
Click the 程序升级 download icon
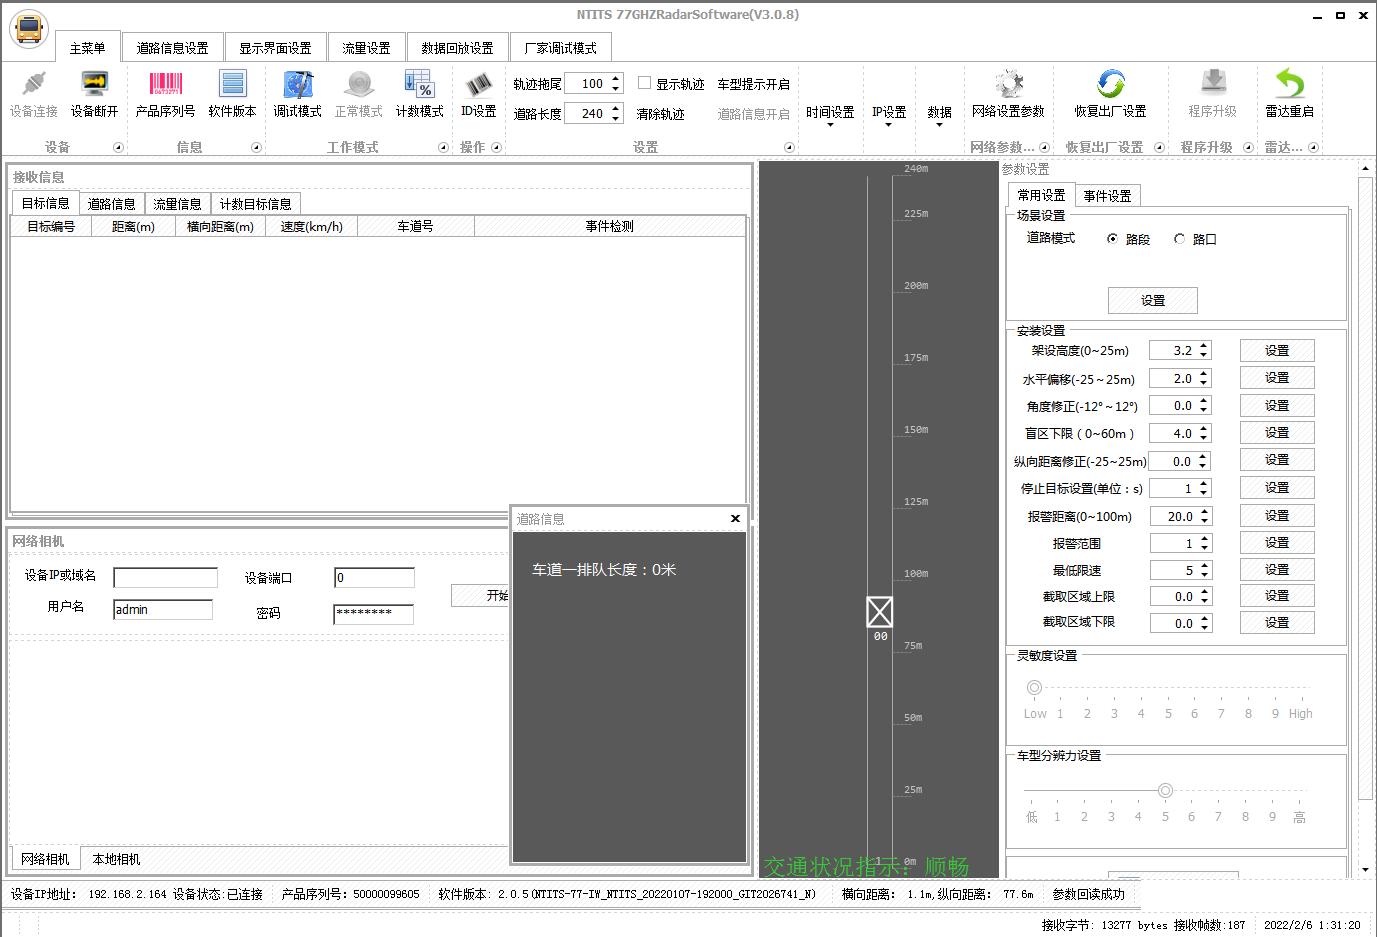click(1213, 84)
